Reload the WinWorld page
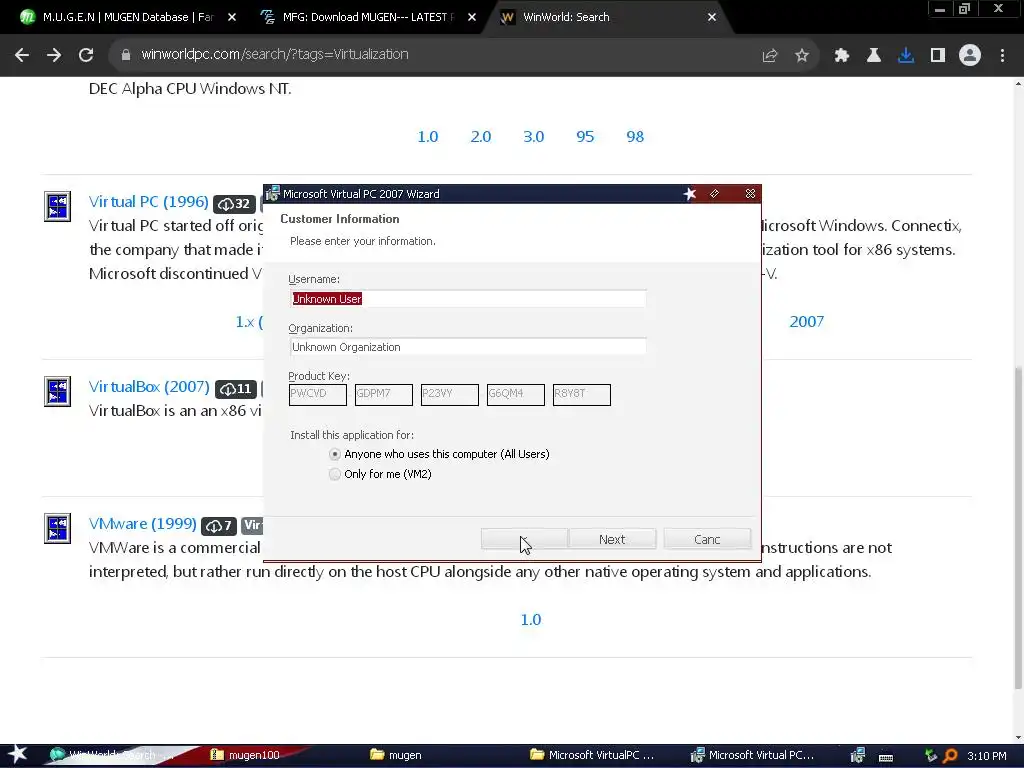This screenshot has width=1024, height=768. (x=86, y=56)
